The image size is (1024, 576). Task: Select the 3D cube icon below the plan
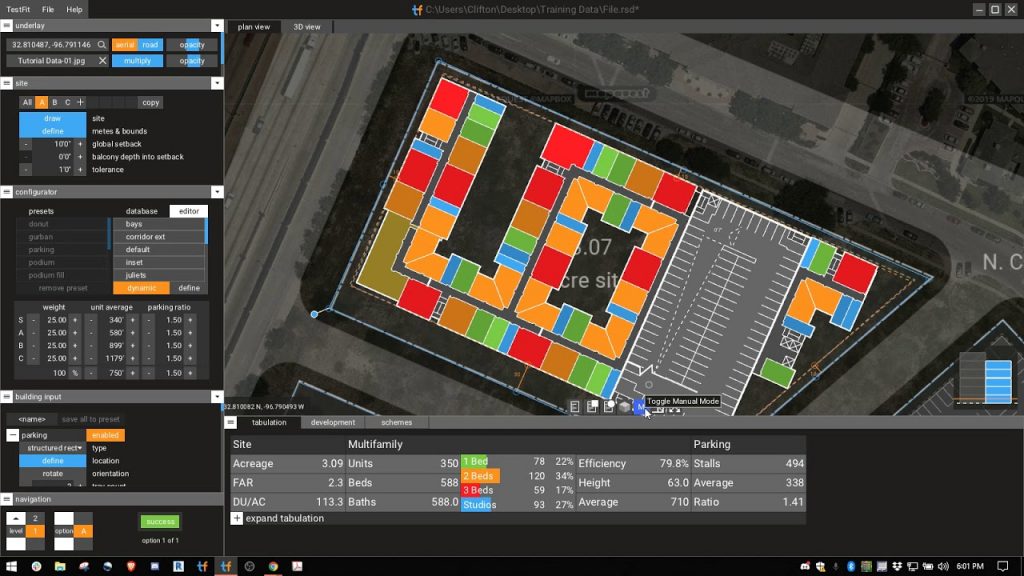[624, 407]
